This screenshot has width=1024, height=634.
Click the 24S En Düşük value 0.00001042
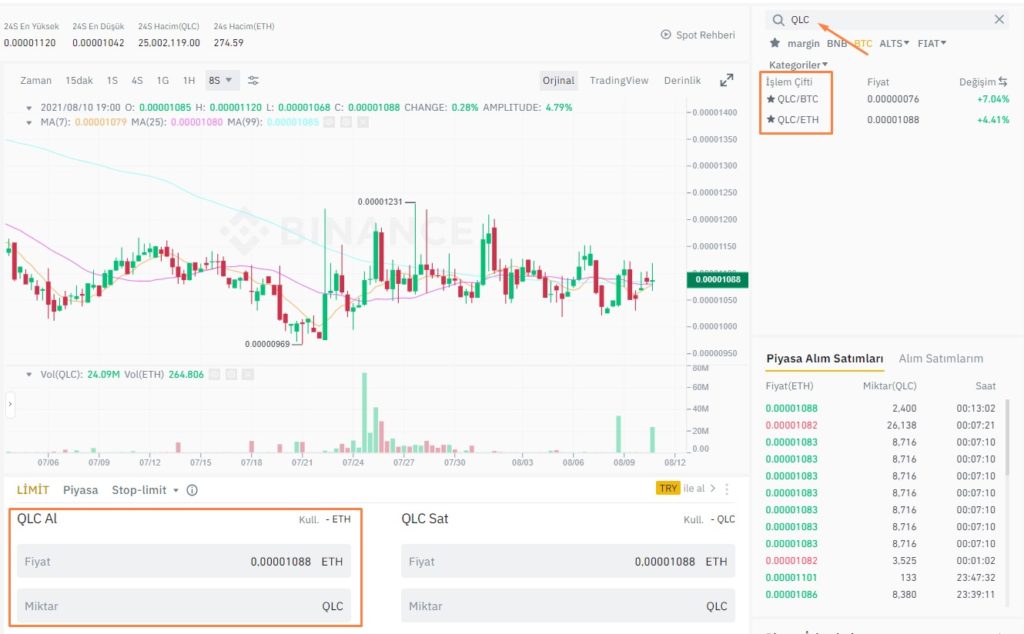click(x=98, y=42)
